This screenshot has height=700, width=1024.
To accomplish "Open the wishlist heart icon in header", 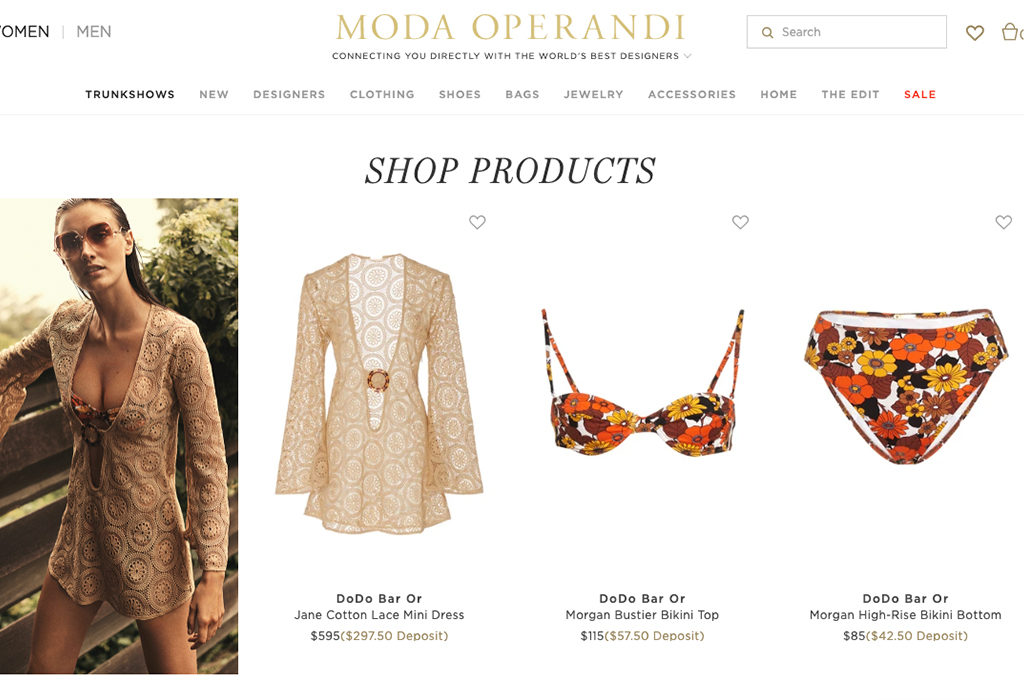I will (974, 32).
